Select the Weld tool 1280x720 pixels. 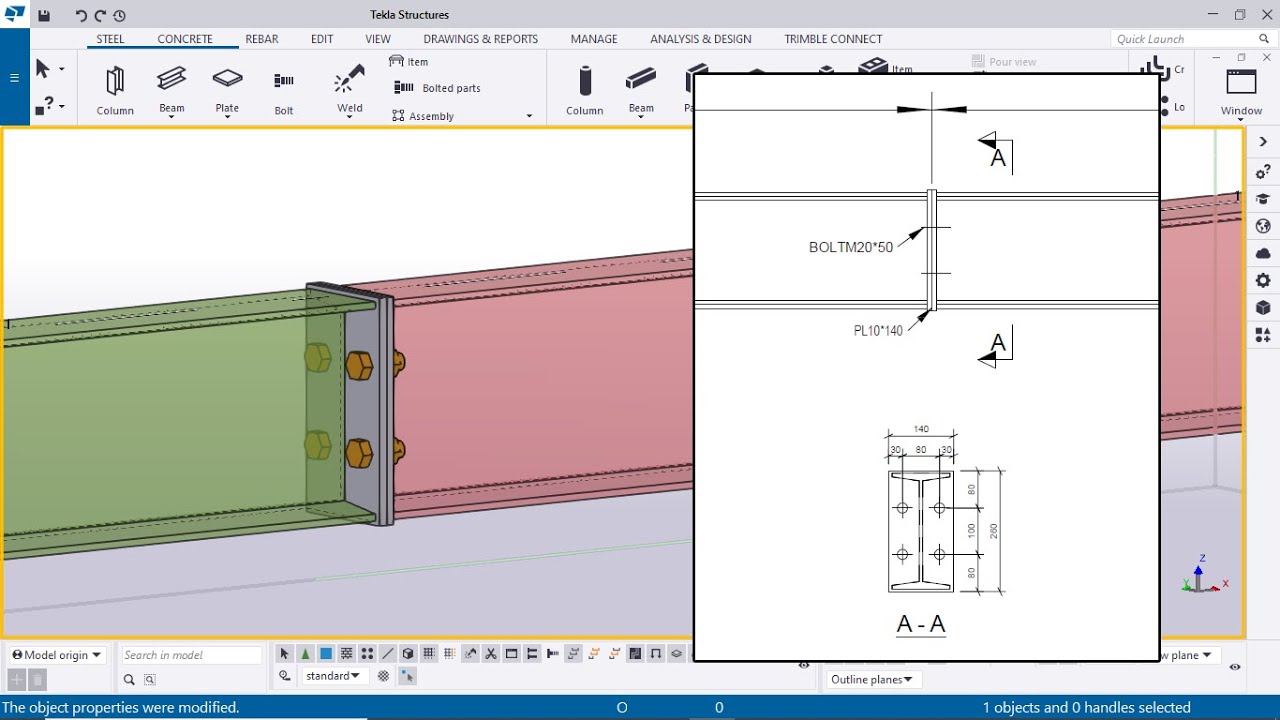click(350, 88)
